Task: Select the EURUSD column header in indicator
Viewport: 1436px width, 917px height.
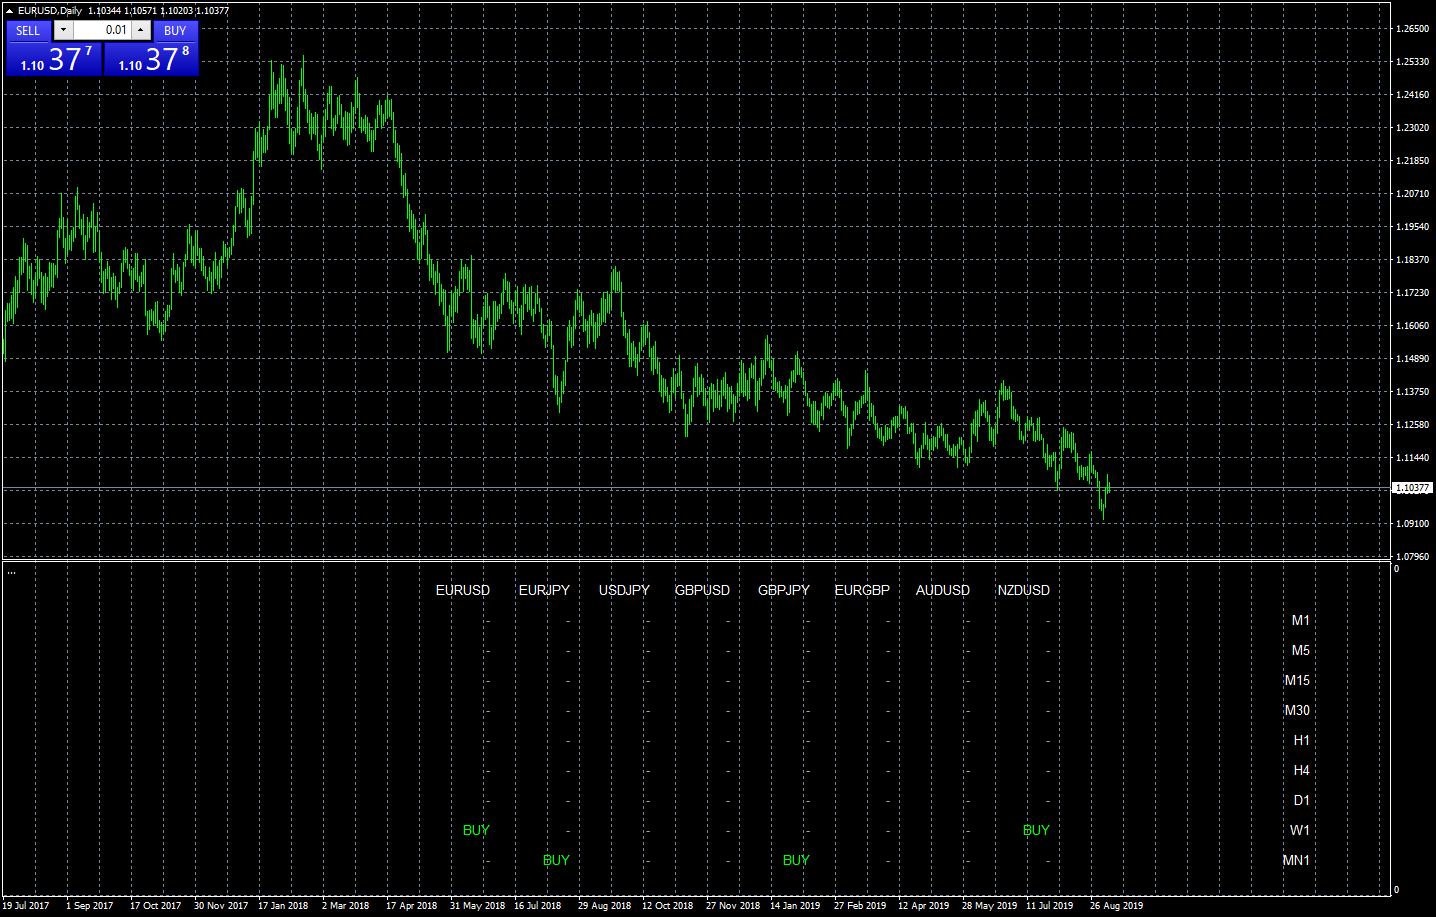Action: pos(463,590)
